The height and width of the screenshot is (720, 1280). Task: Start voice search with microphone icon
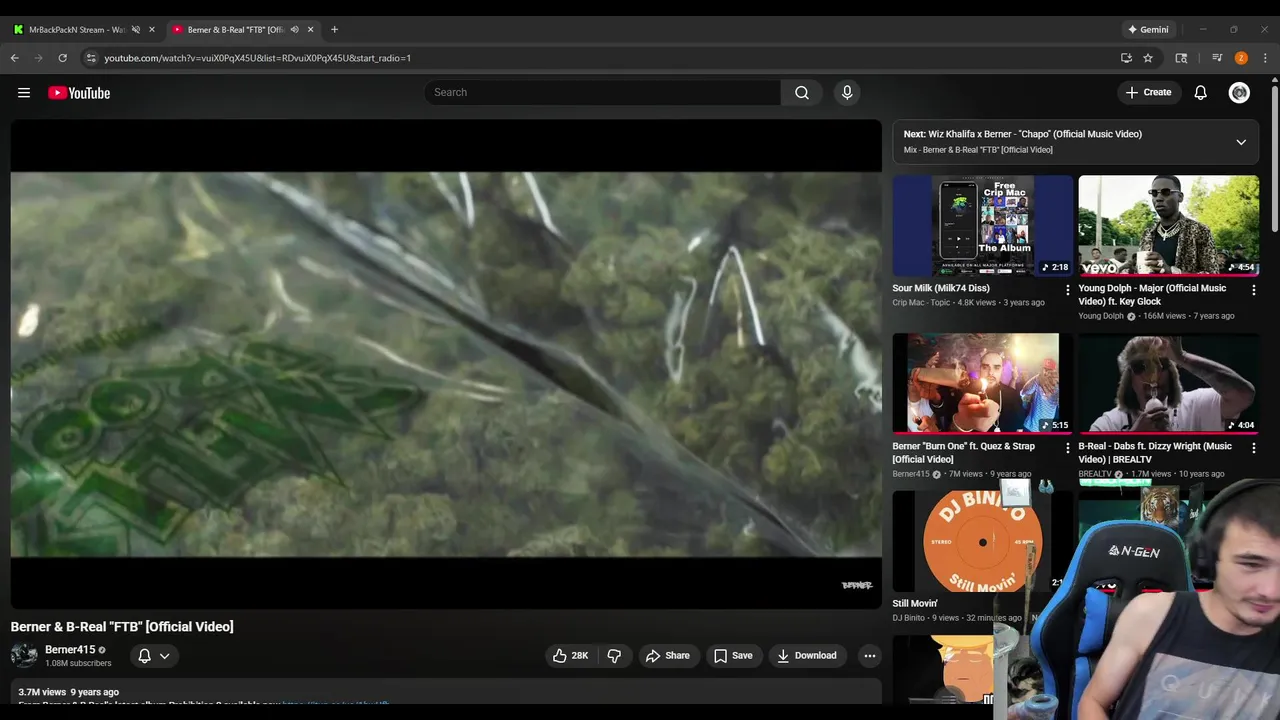pyautogui.click(x=847, y=92)
